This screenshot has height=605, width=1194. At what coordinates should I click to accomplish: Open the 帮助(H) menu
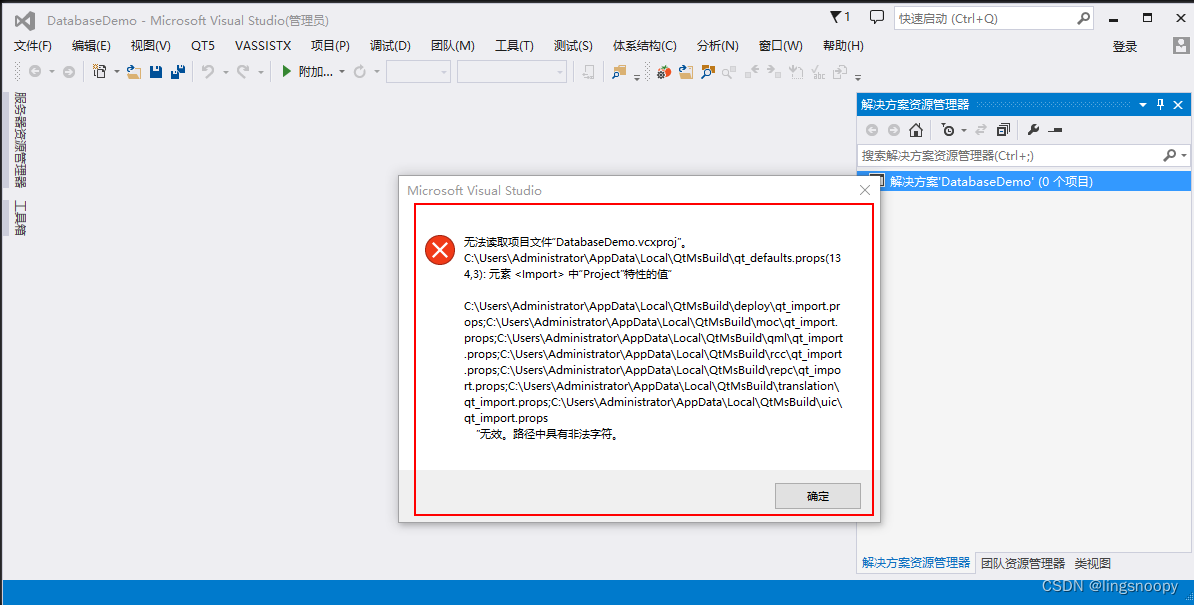[x=843, y=46]
